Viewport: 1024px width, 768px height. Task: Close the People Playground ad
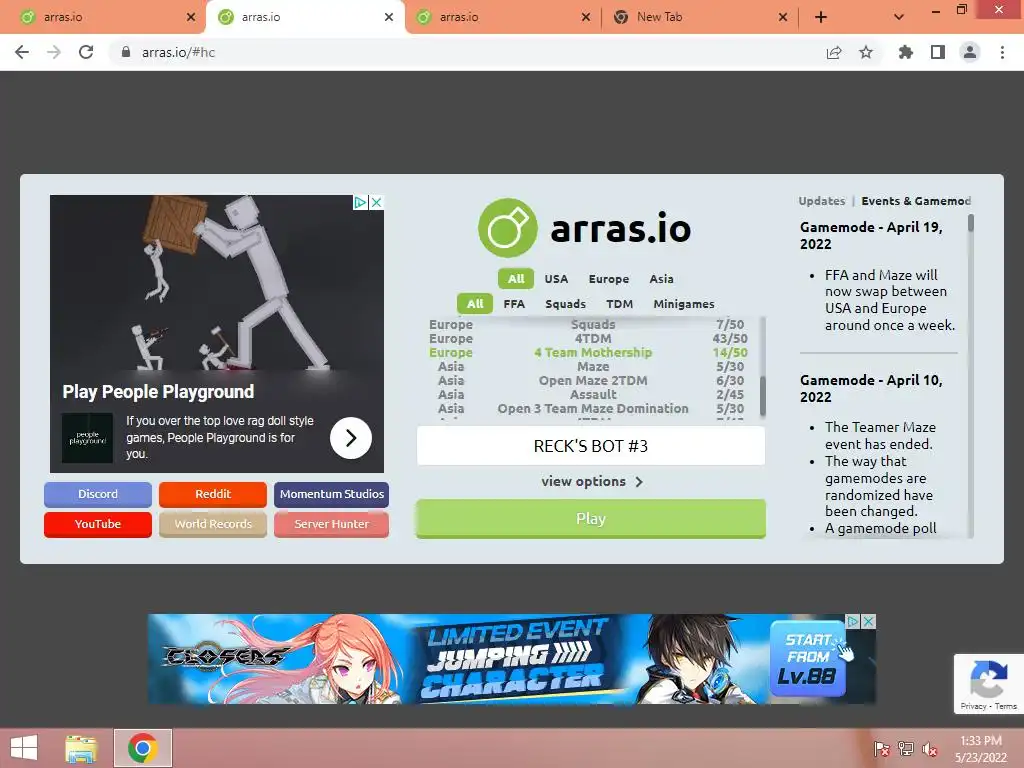[377, 202]
